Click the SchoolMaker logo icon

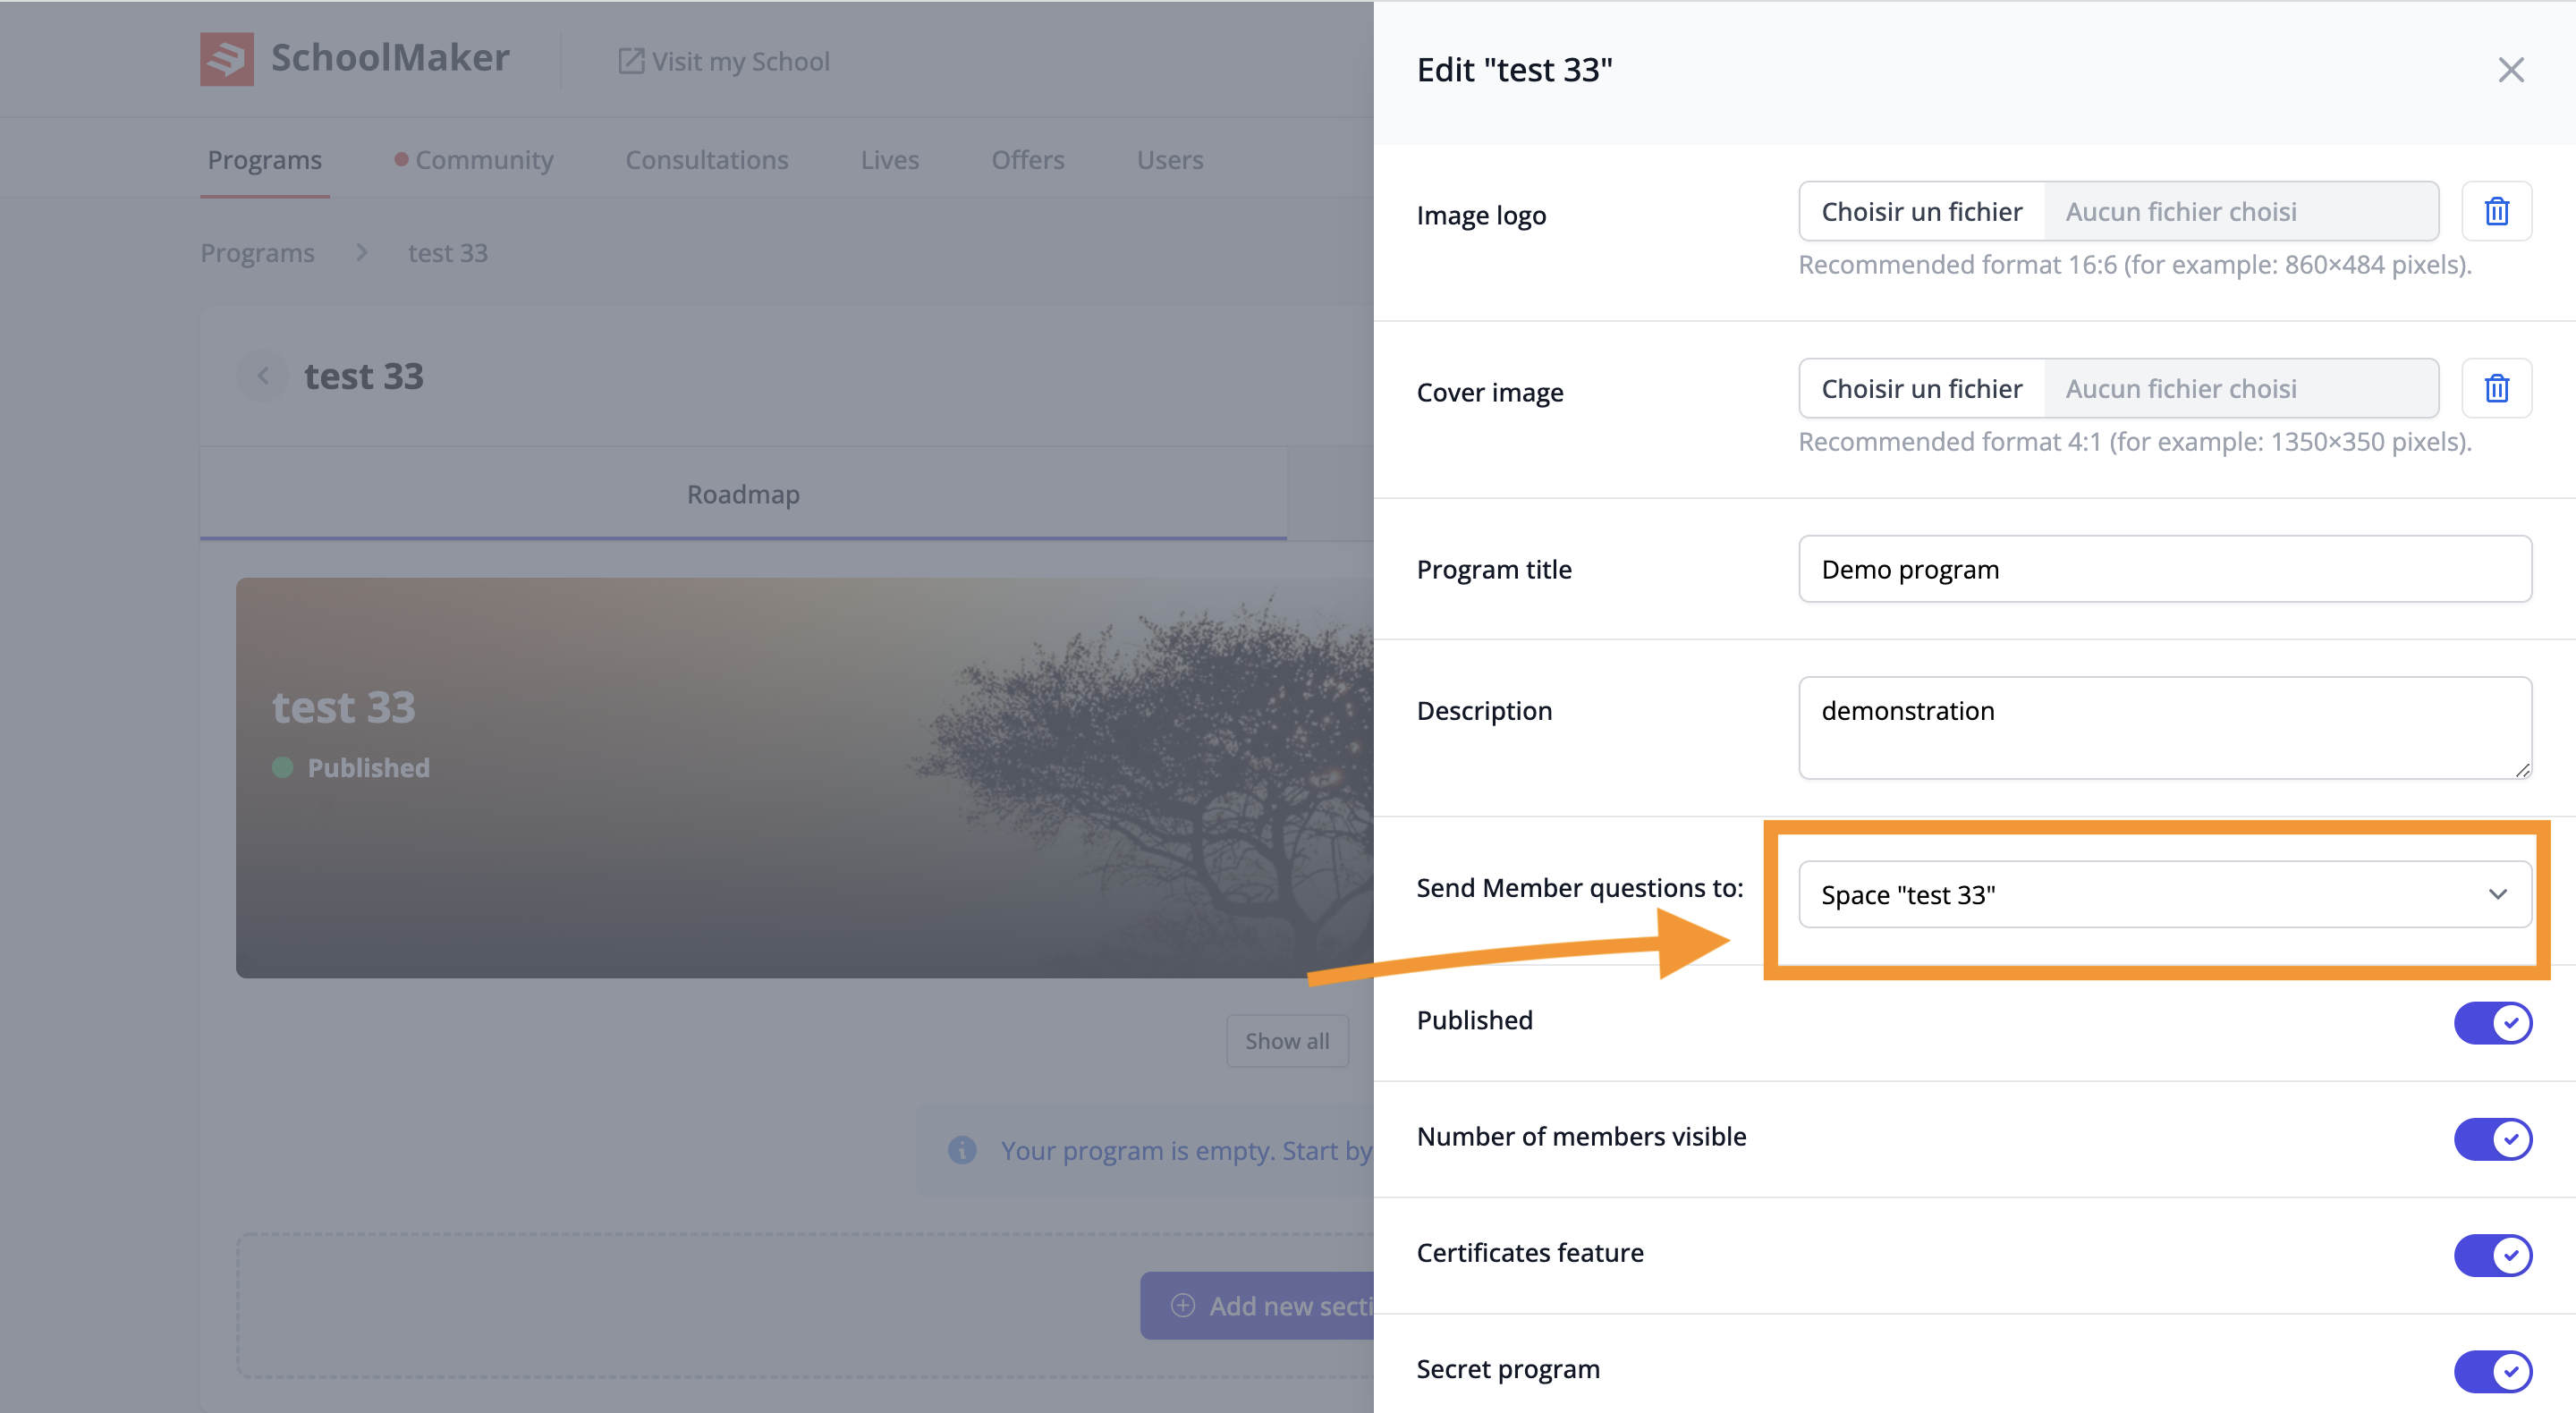tap(226, 59)
